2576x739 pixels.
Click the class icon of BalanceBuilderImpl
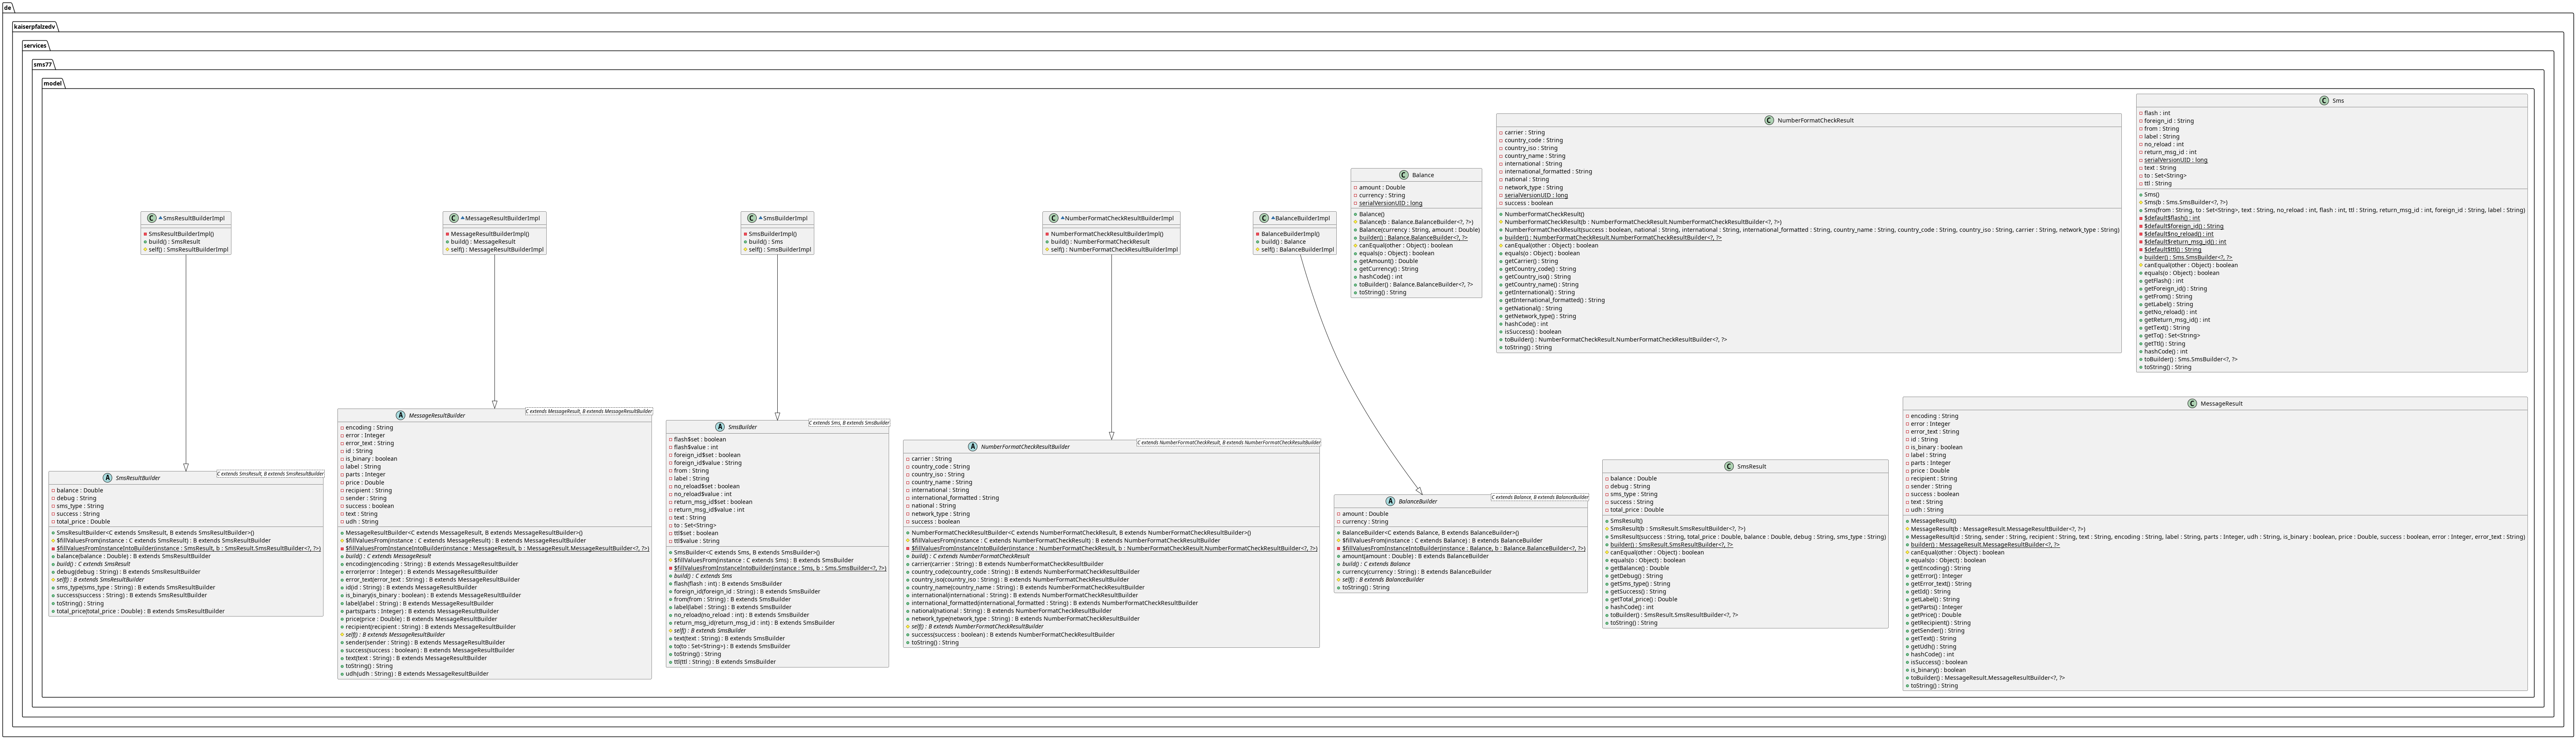(1264, 218)
